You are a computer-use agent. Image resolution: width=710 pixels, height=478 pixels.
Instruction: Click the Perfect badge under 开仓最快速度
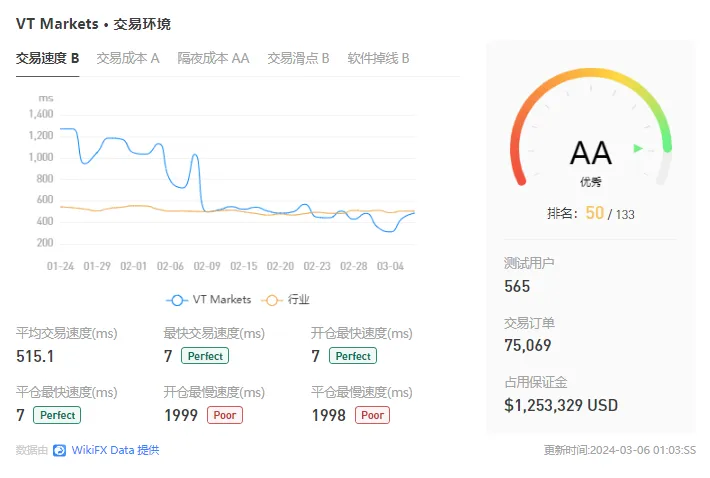[x=353, y=356]
